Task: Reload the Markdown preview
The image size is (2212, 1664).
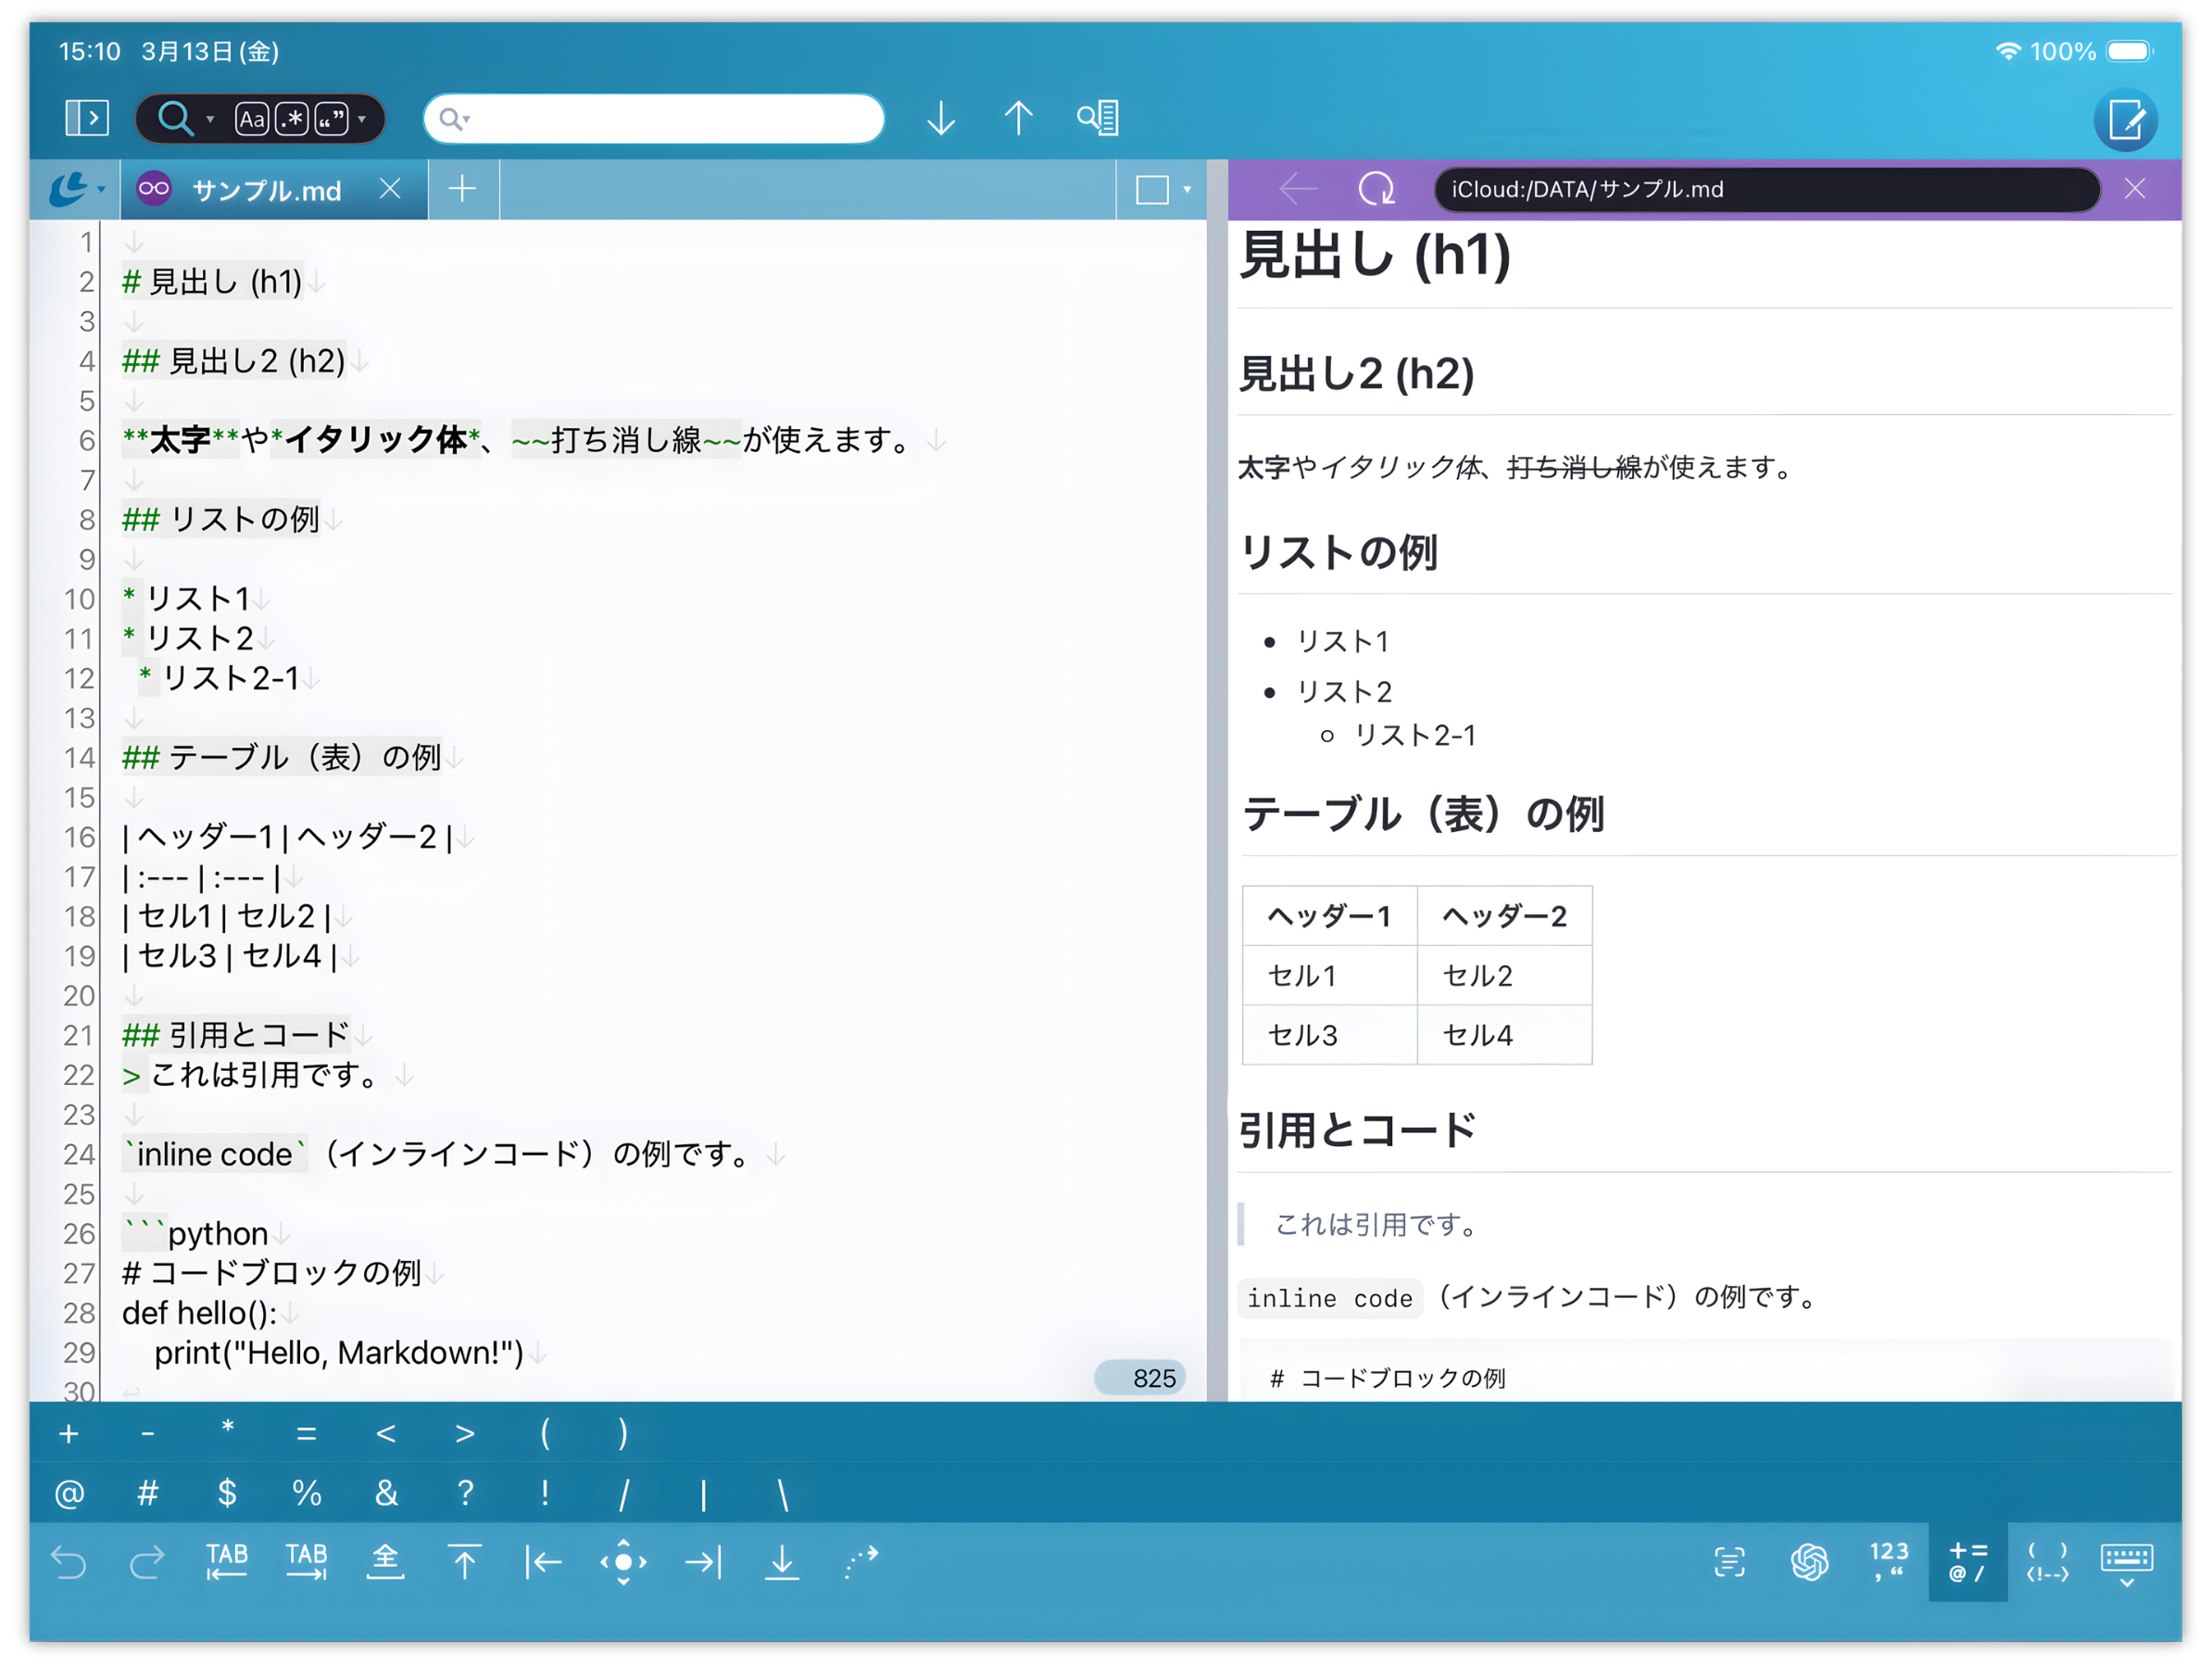Action: (x=1376, y=189)
